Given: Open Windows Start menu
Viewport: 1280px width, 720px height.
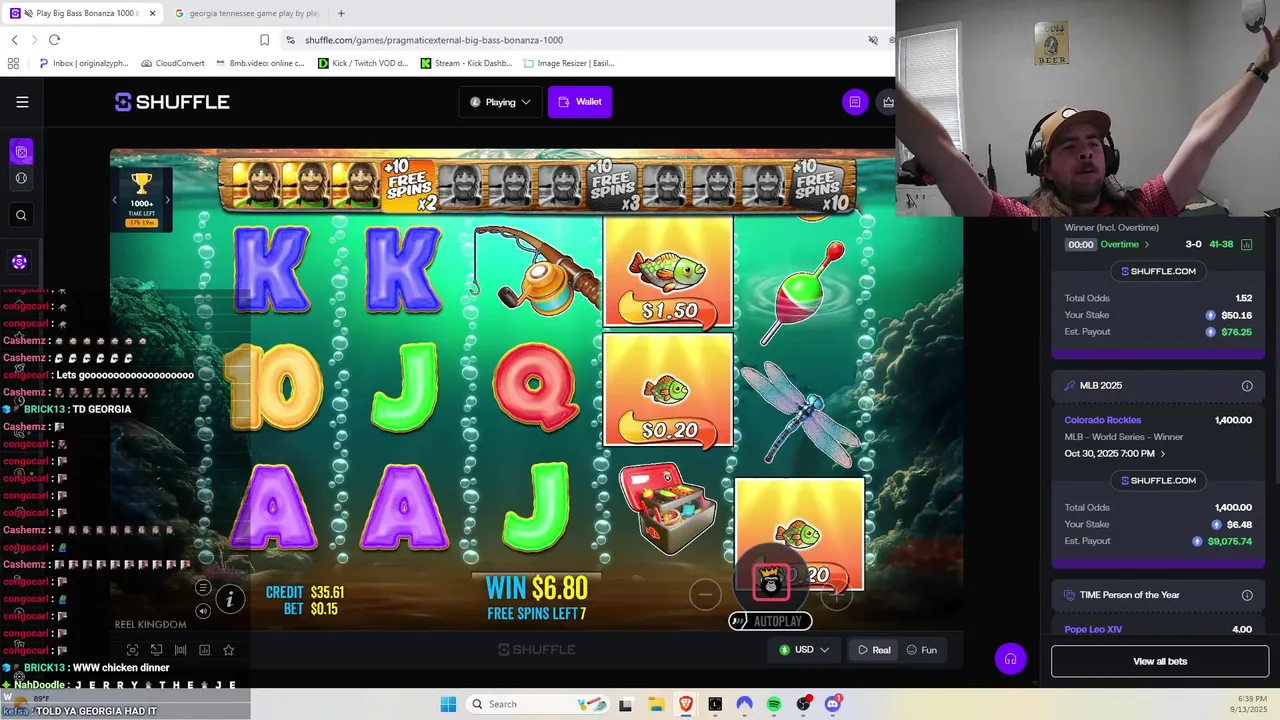Looking at the screenshot, I should coord(448,704).
